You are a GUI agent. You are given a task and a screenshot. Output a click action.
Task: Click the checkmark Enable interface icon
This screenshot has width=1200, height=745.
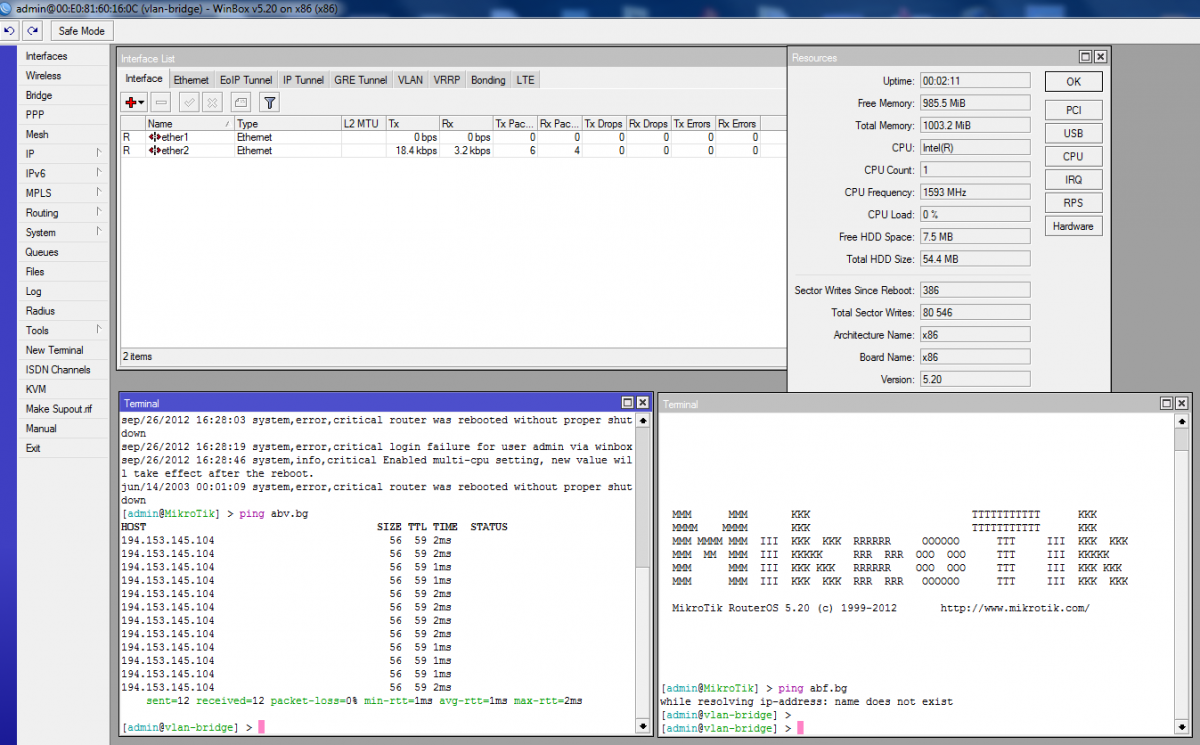coord(189,102)
